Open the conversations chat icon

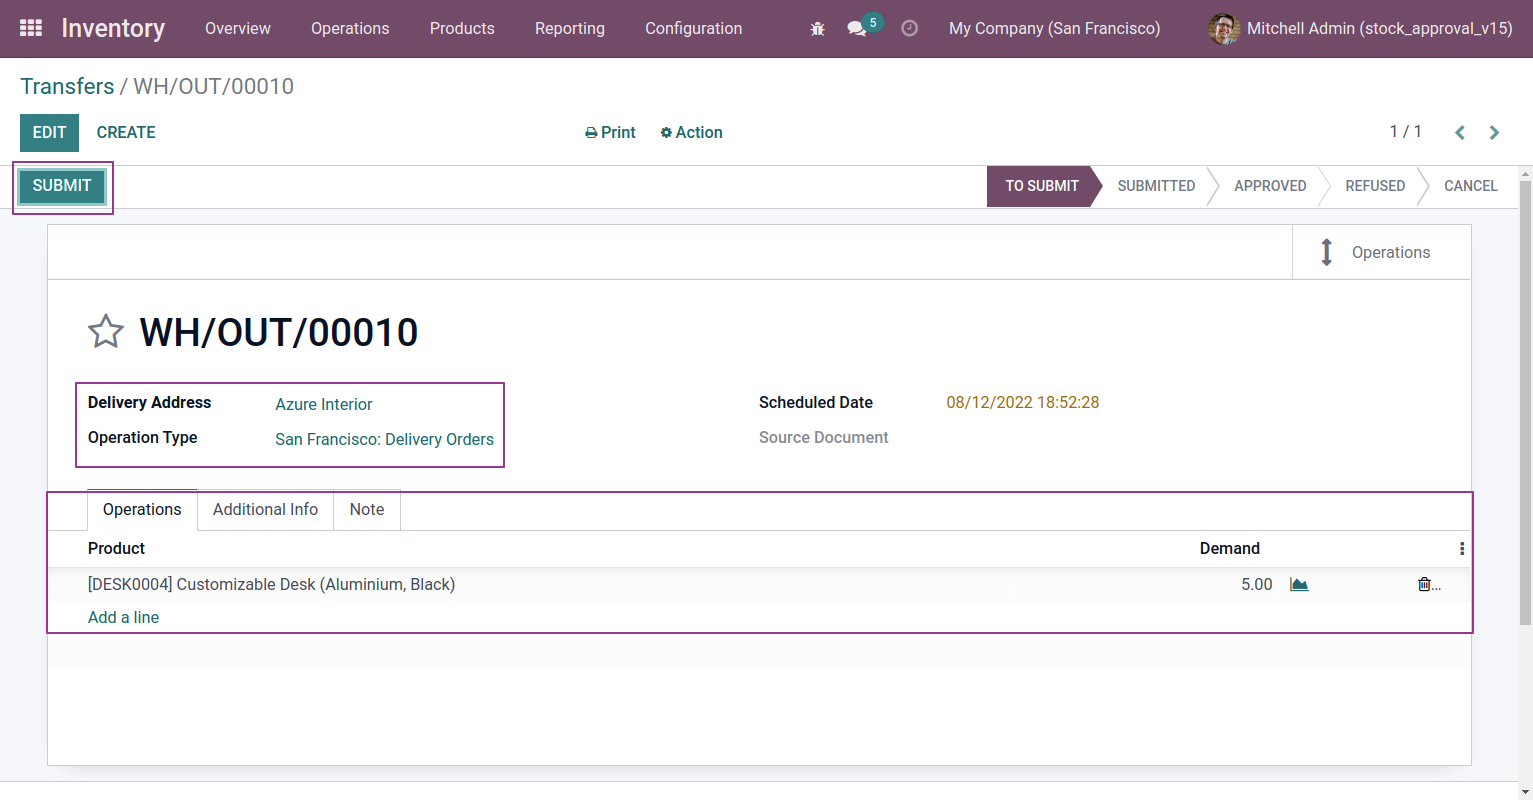857,29
